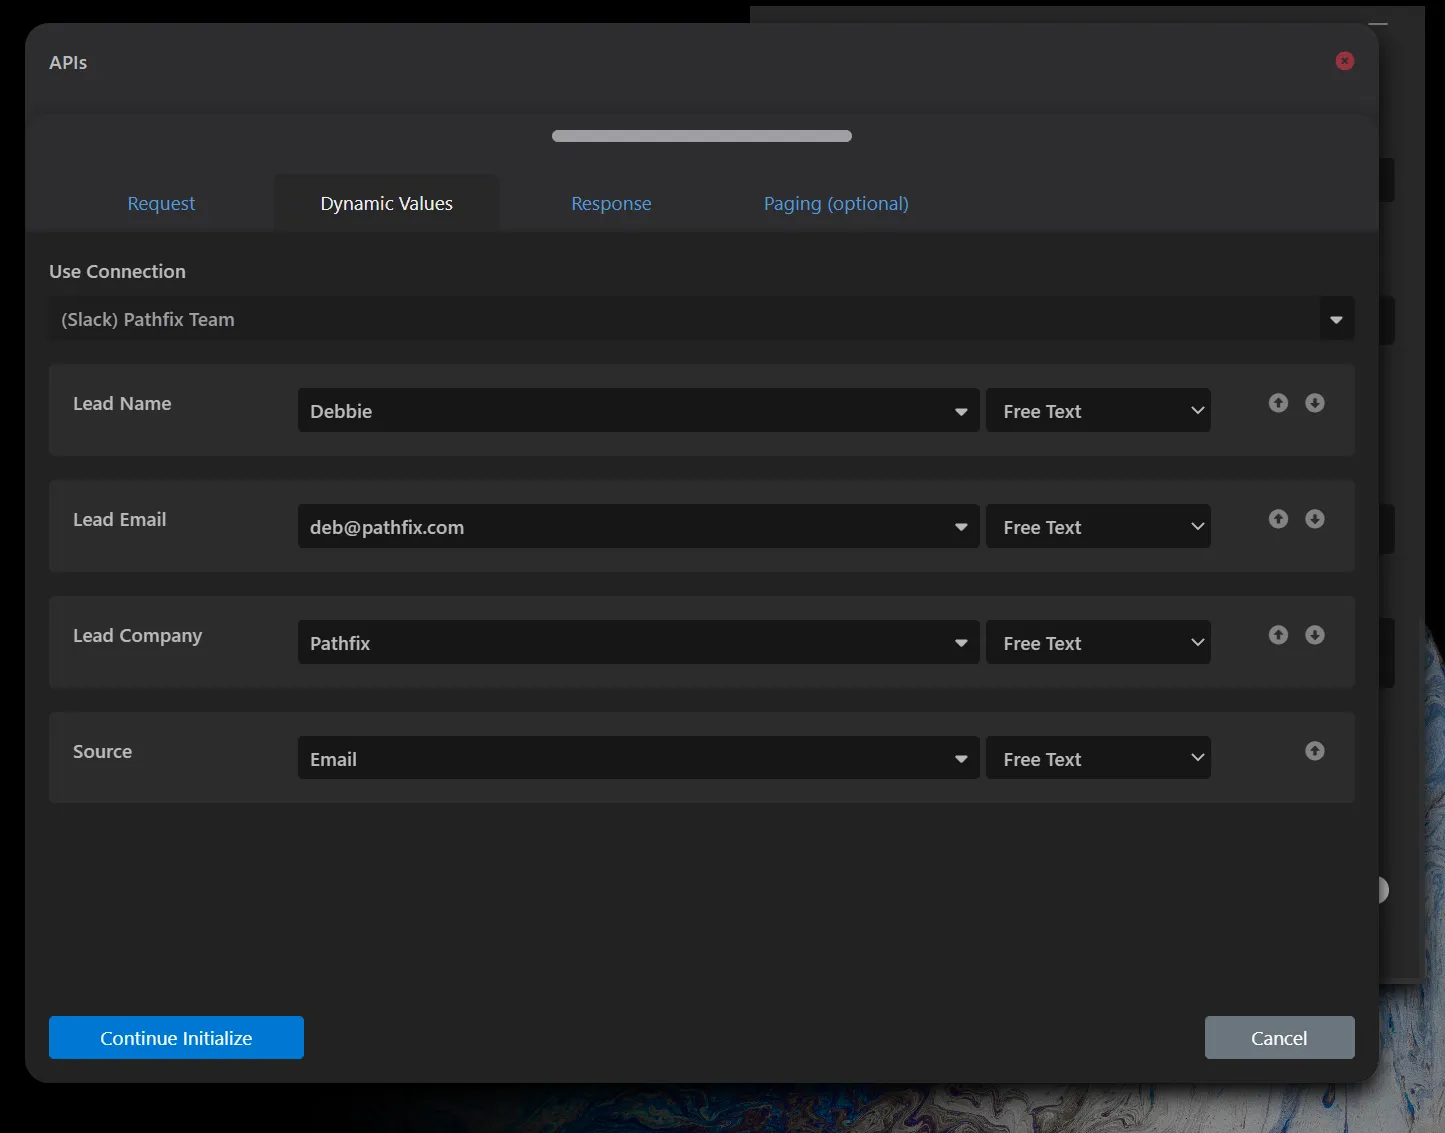The height and width of the screenshot is (1133, 1445).
Task: Open Source Free Text type selector
Action: [1098, 759]
